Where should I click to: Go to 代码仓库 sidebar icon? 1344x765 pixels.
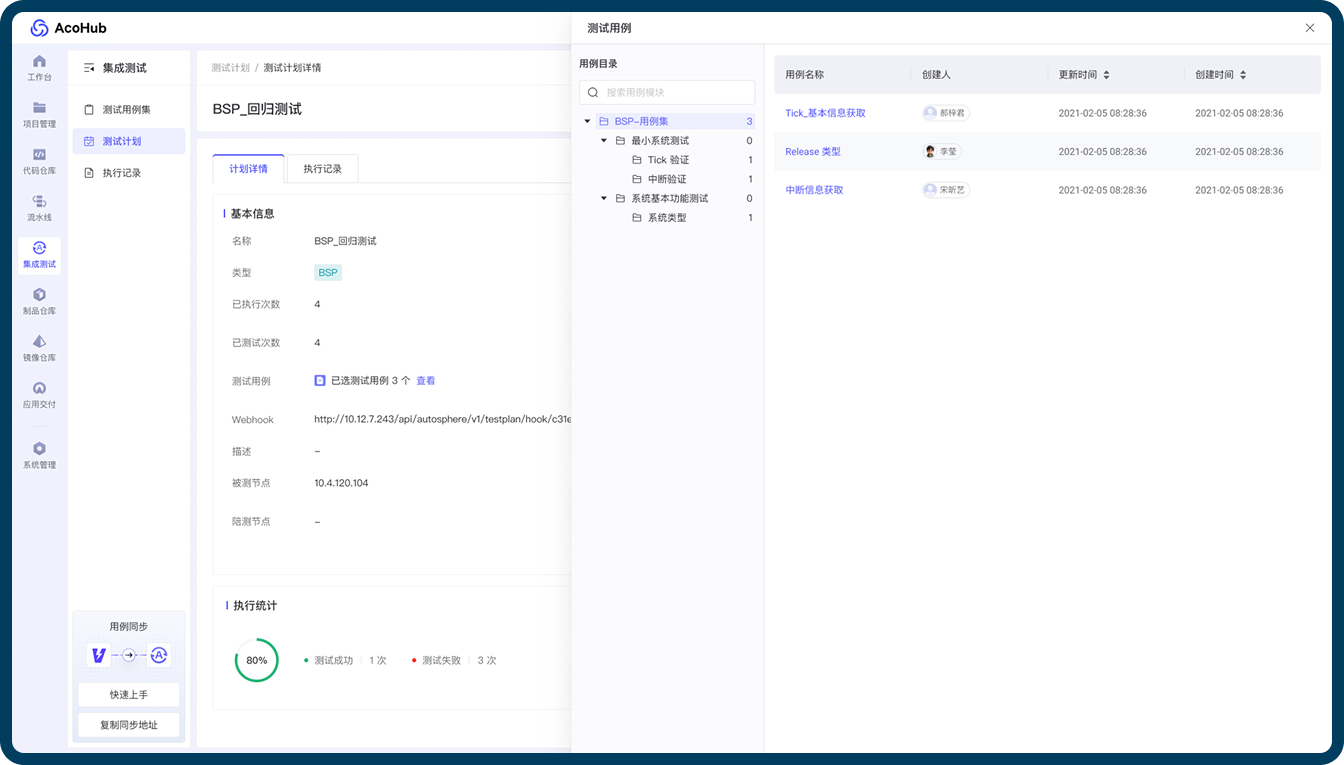tap(39, 154)
